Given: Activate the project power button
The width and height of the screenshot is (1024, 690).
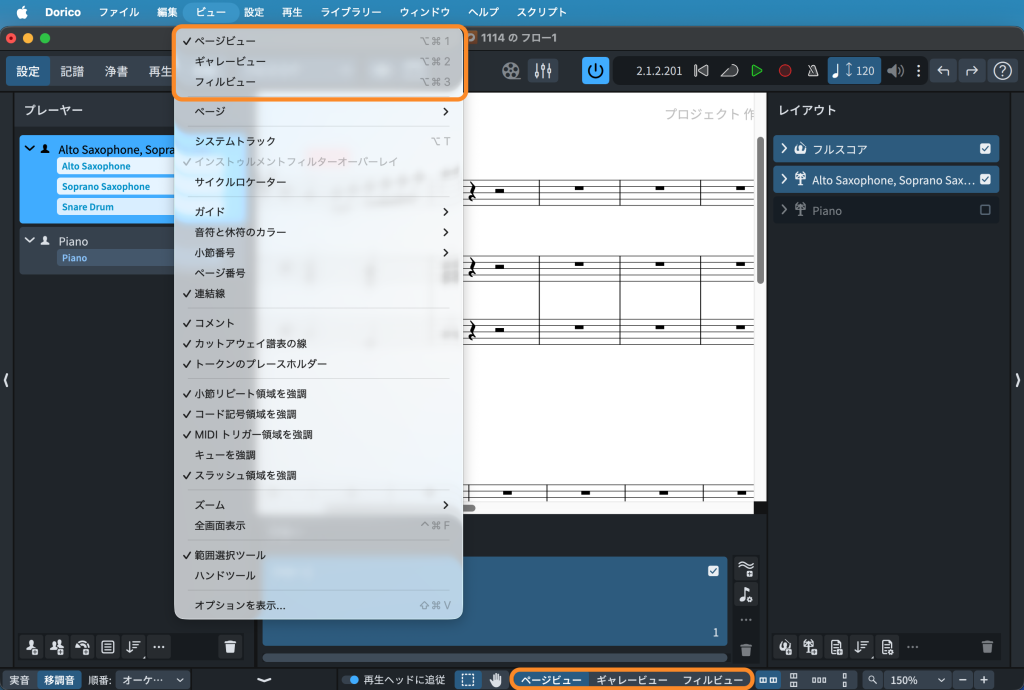Looking at the screenshot, I should 596,71.
